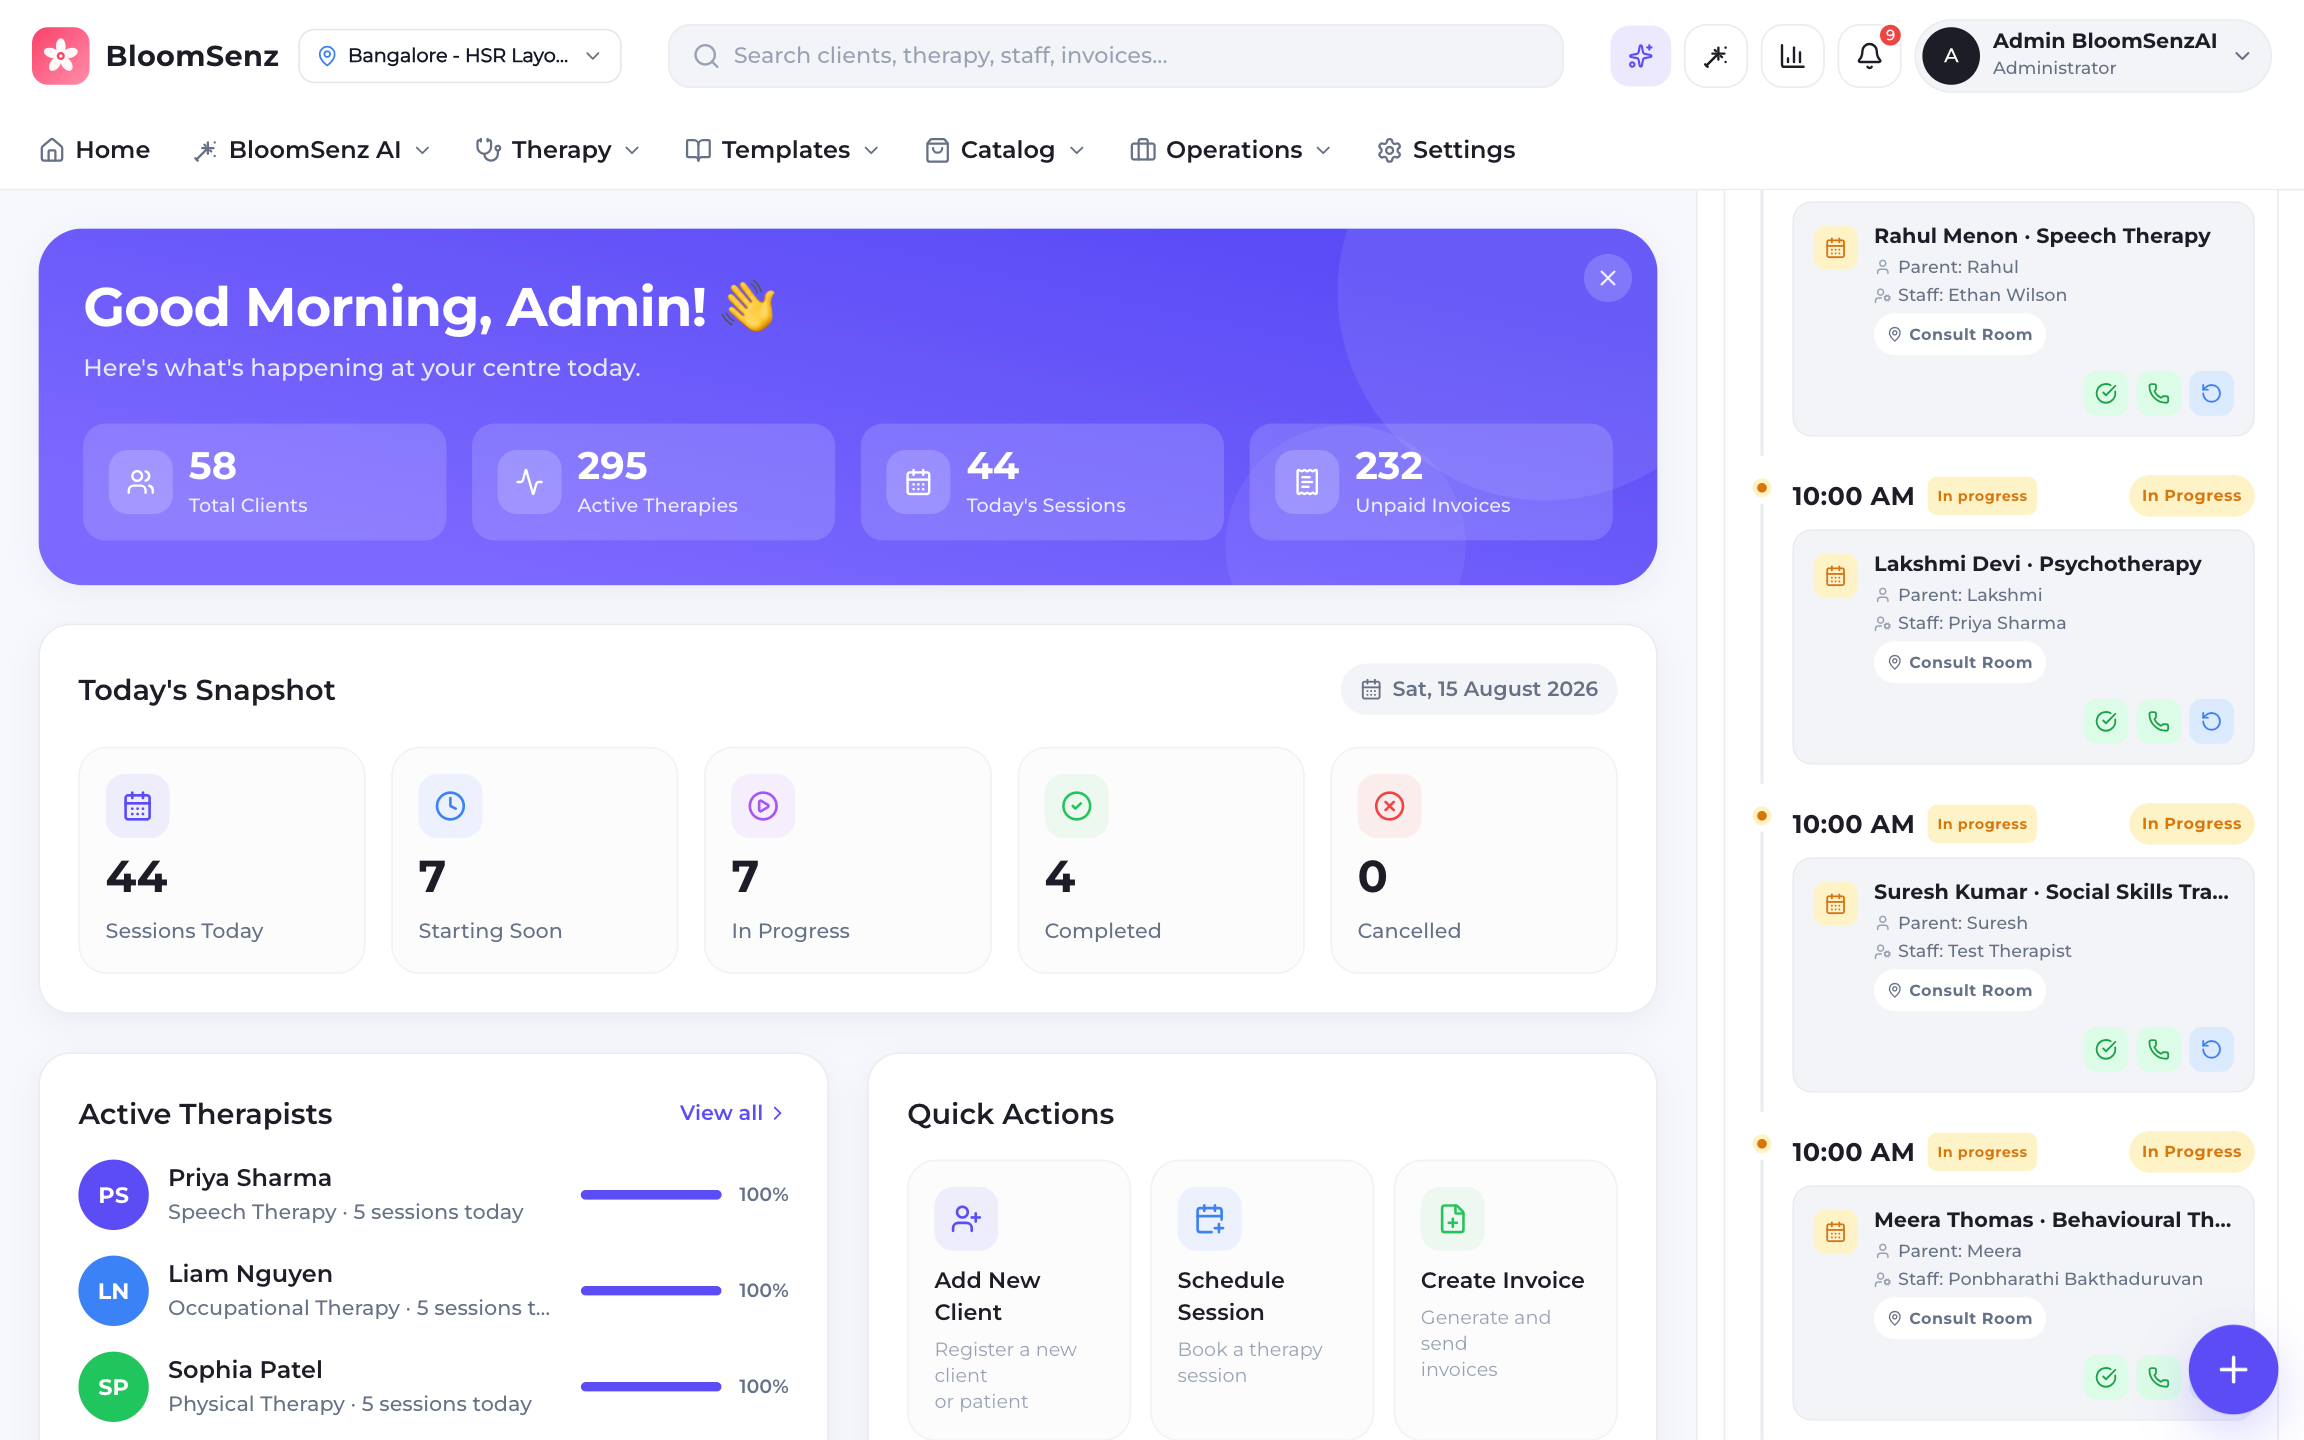Click phone icon on Suresh Kumar card

click(2159, 1049)
